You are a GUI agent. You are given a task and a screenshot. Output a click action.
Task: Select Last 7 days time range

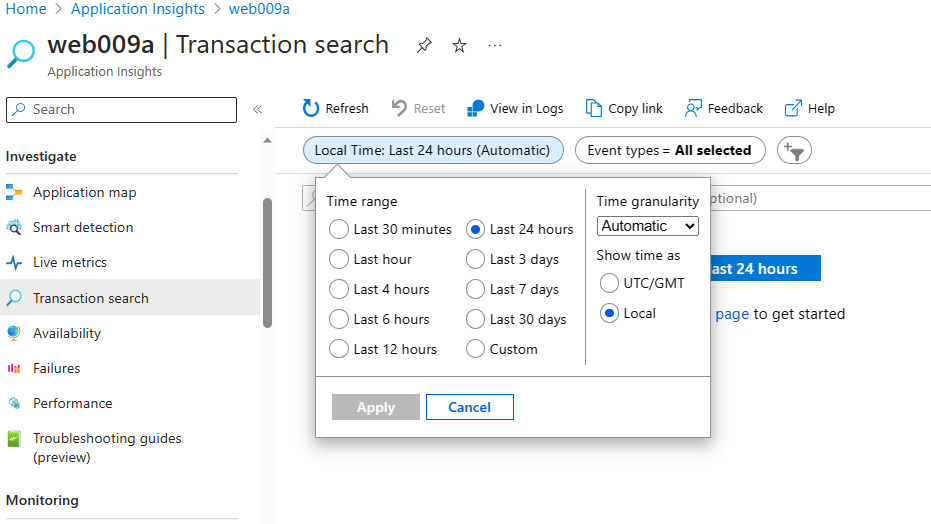click(475, 289)
